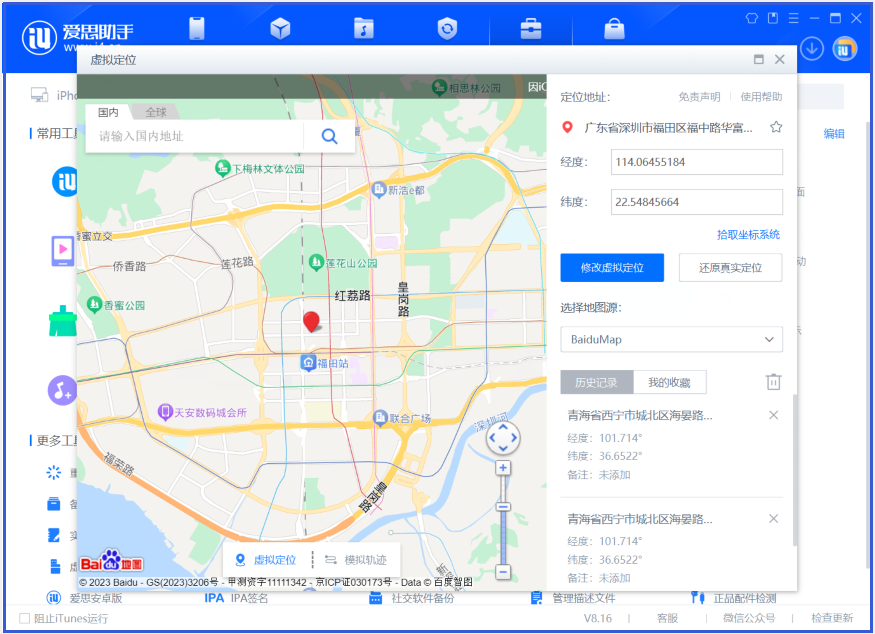Click the orange iU account avatar icon

844,49
